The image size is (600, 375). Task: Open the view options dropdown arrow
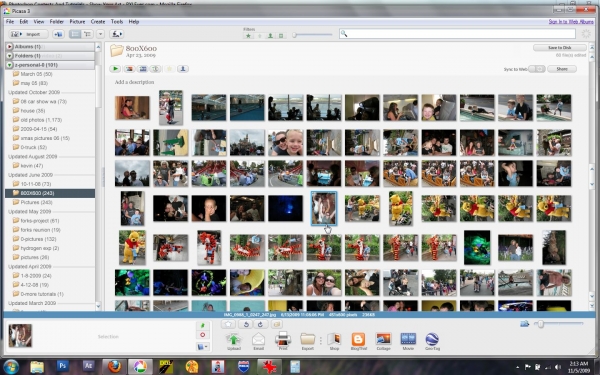(x=100, y=34)
